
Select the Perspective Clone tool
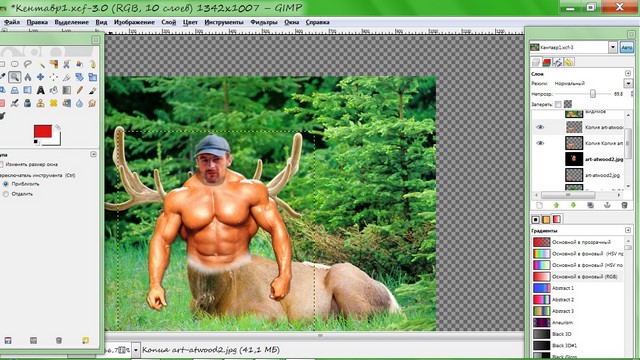[67, 103]
